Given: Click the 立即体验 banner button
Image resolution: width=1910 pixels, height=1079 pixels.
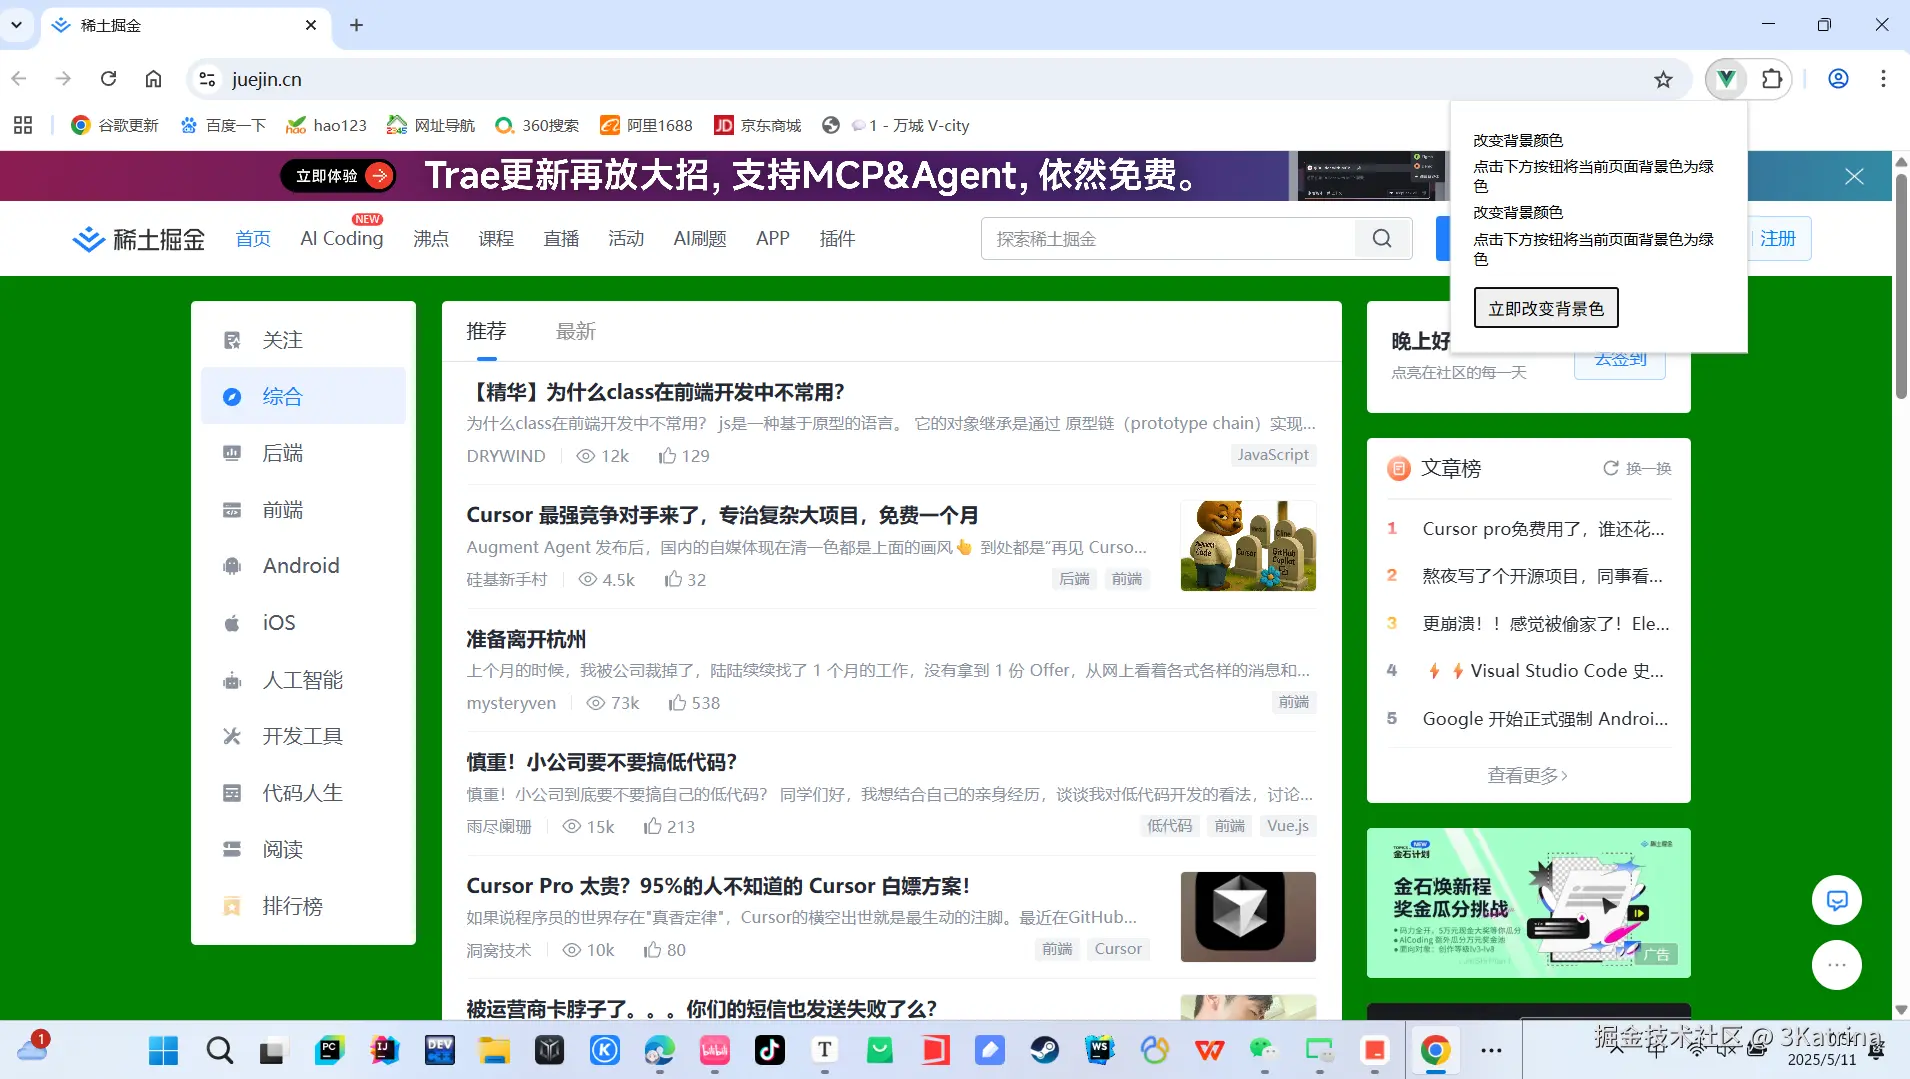Looking at the screenshot, I should 338,176.
